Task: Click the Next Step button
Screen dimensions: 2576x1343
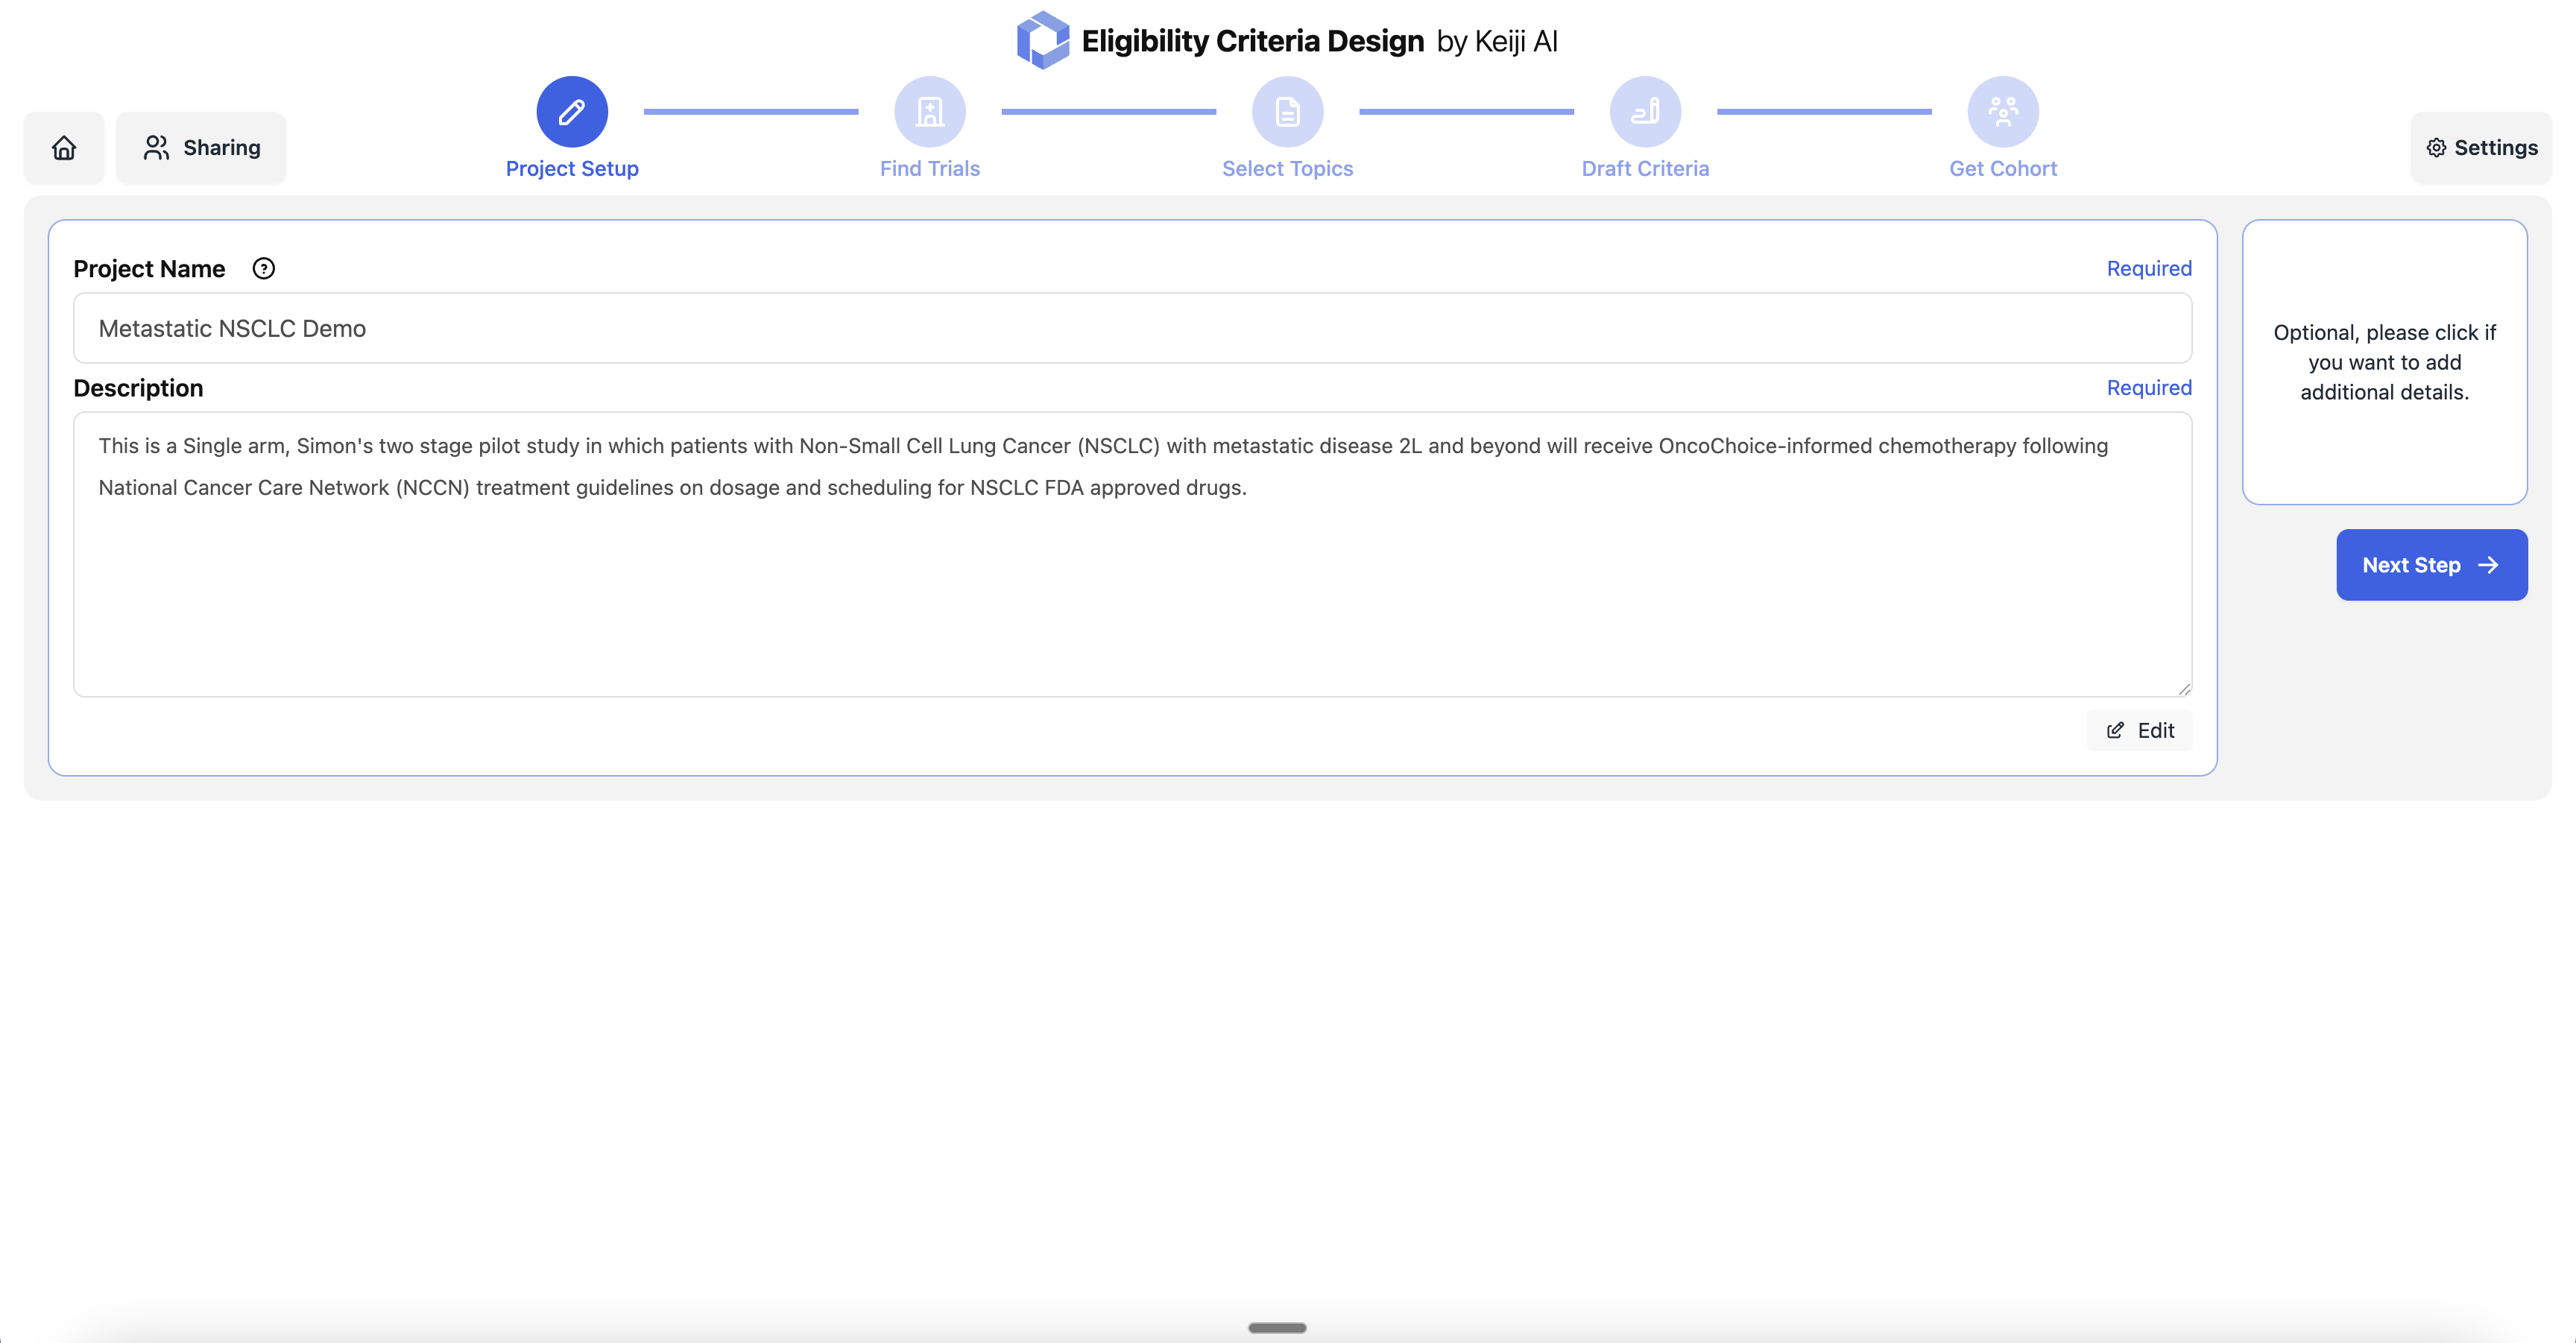Action: (x=2431, y=565)
